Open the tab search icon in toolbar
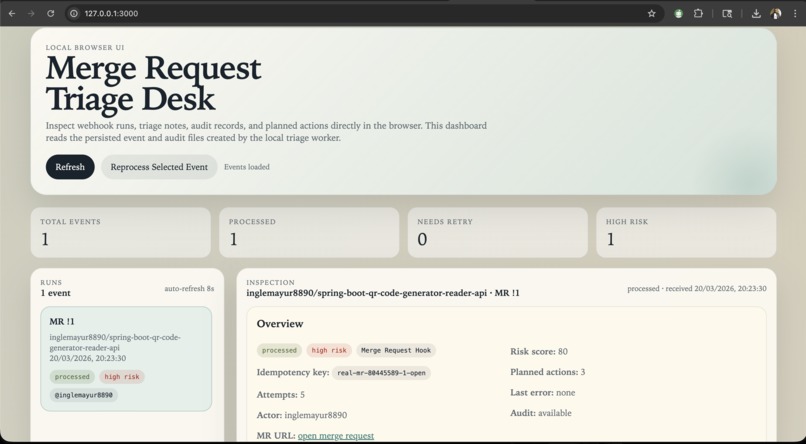This screenshot has height=444, width=806. pyautogui.click(x=727, y=13)
